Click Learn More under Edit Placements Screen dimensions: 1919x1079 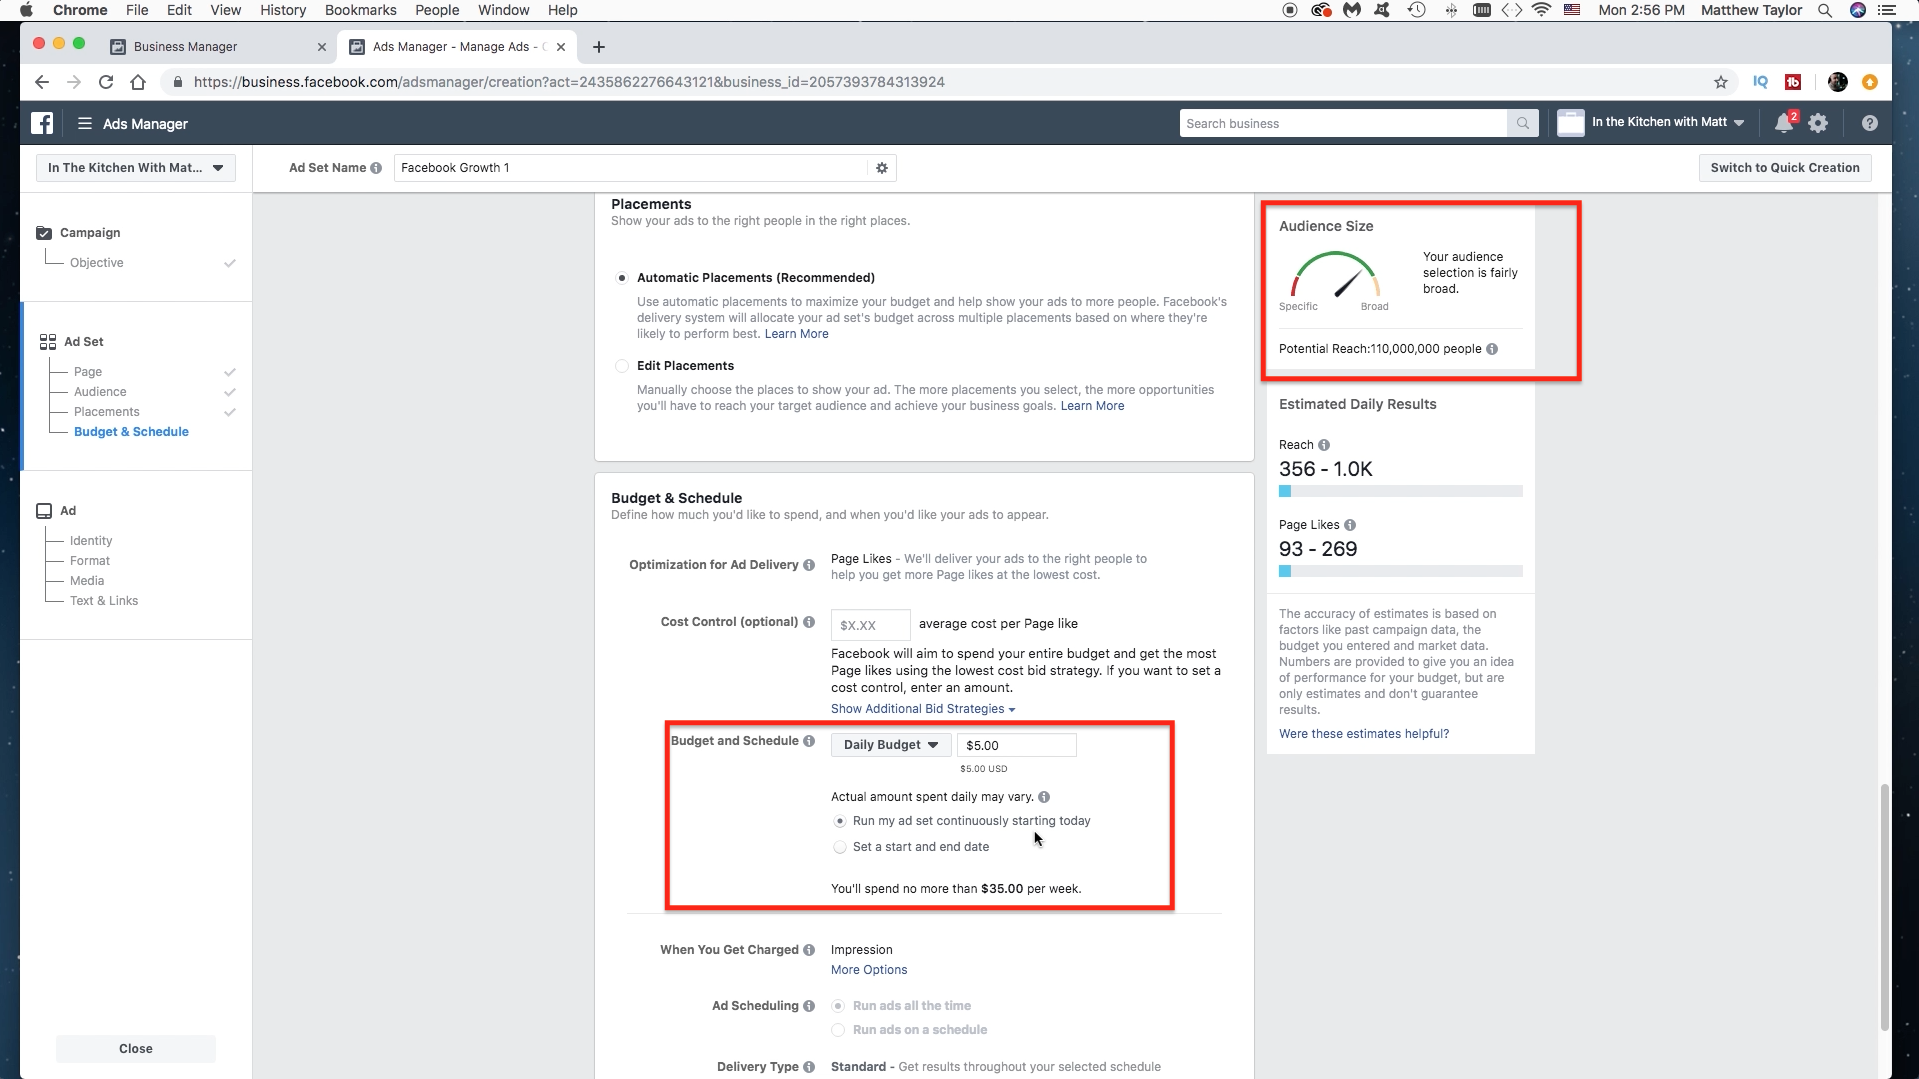point(1092,406)
